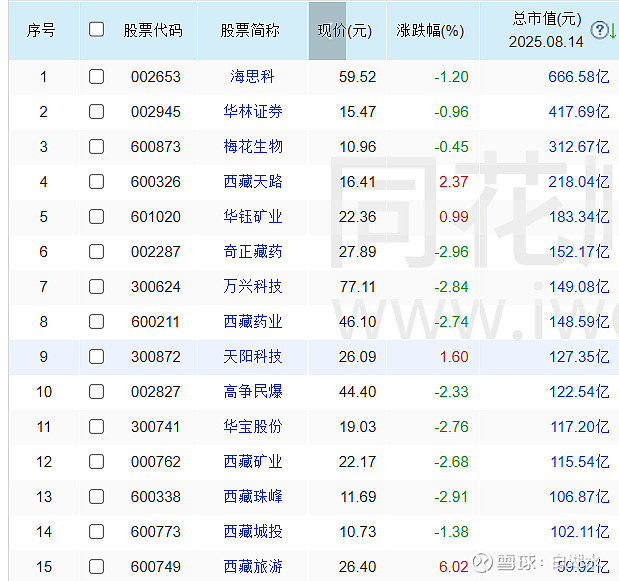Open stock link 西藏药业

(253, 322)
